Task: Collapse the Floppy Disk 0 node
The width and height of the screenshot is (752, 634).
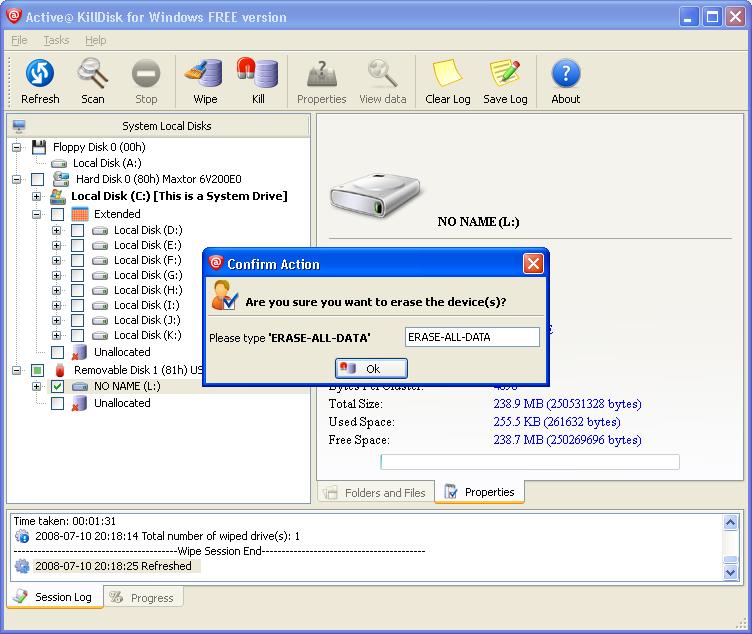Action: [x=17, y=147]
